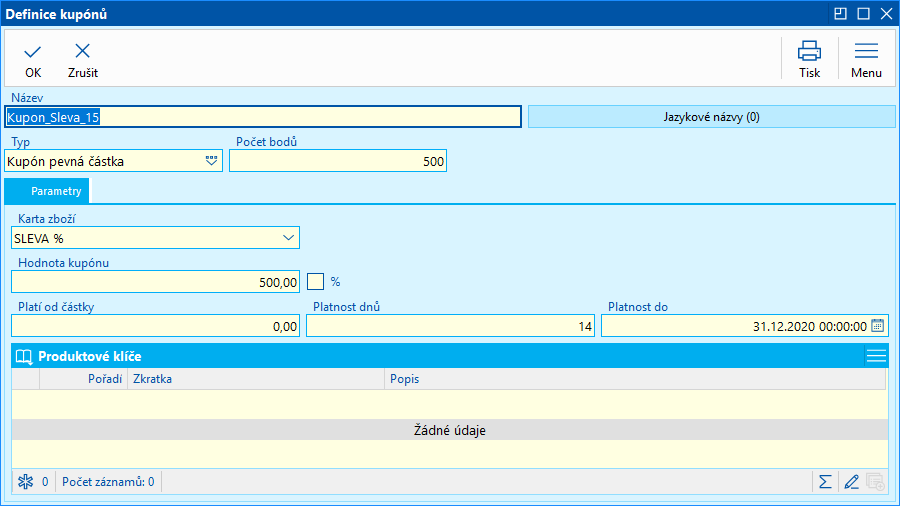The width and height of the screenshot is (900, 506).
Task: Click the asterisk icon in status bar
Action: click(25, 482)
